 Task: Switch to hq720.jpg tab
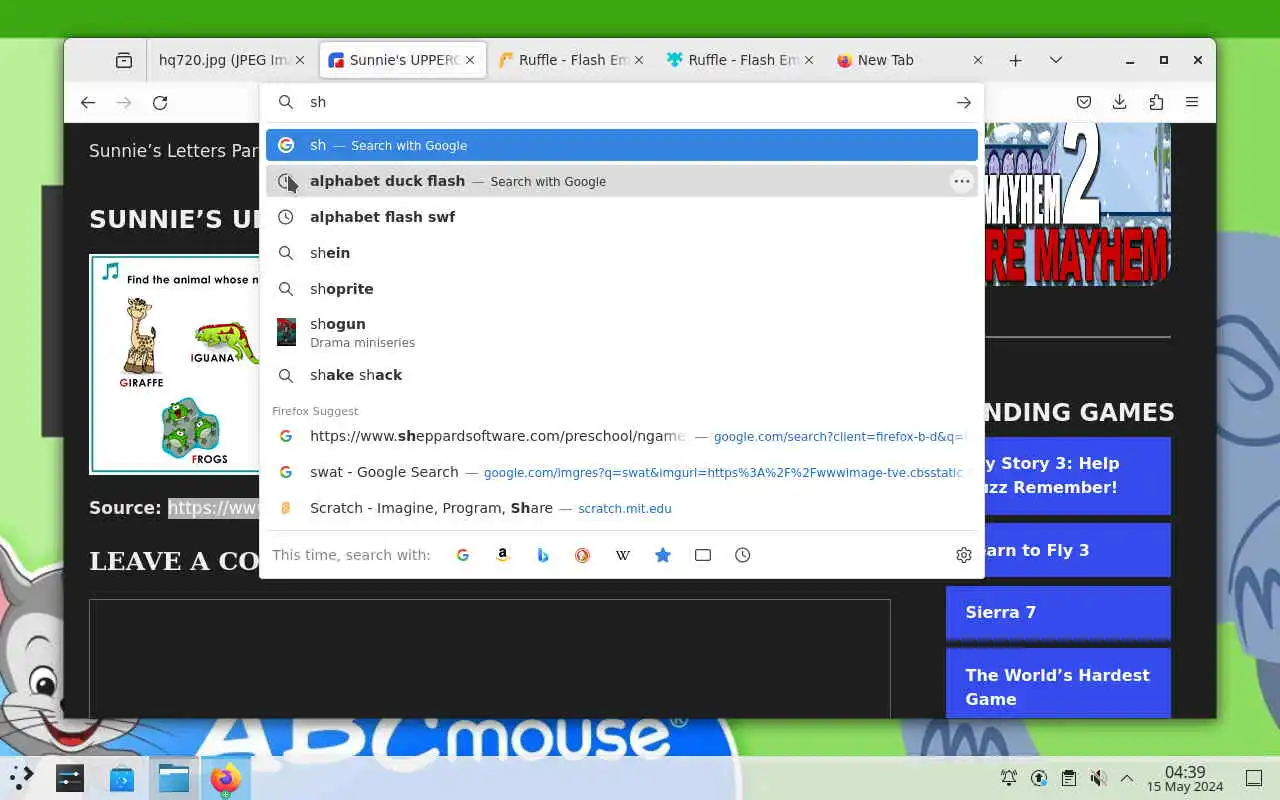[x=232, y=60]
